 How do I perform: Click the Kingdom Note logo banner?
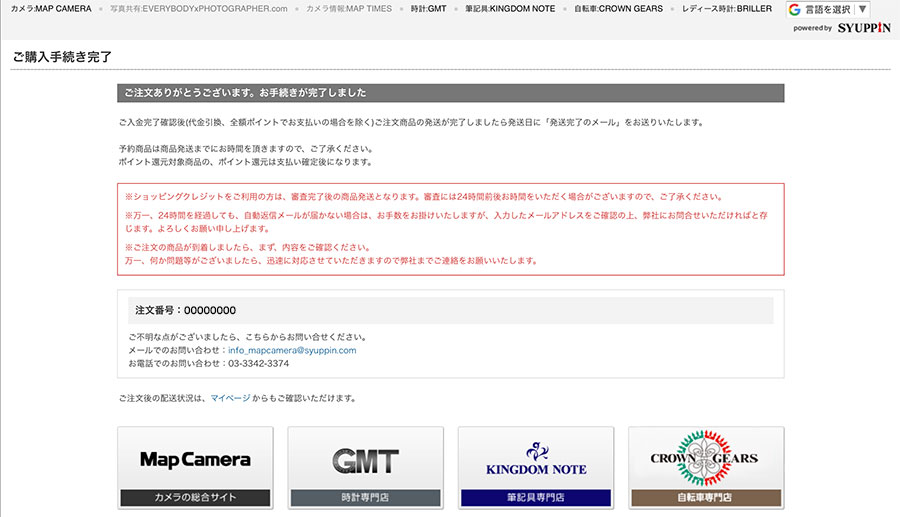coord(535,459)
